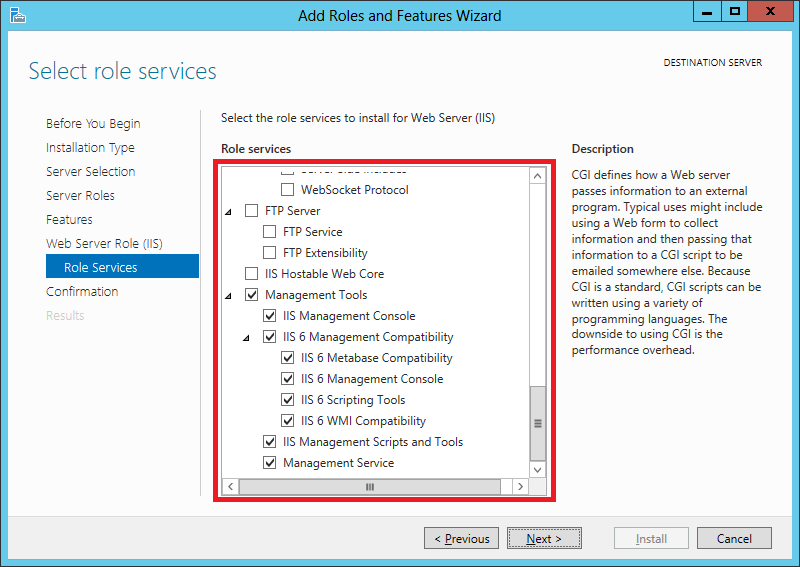
Task: Collapse IIS 6 Management Compatibility node
Action: [247, 337]
